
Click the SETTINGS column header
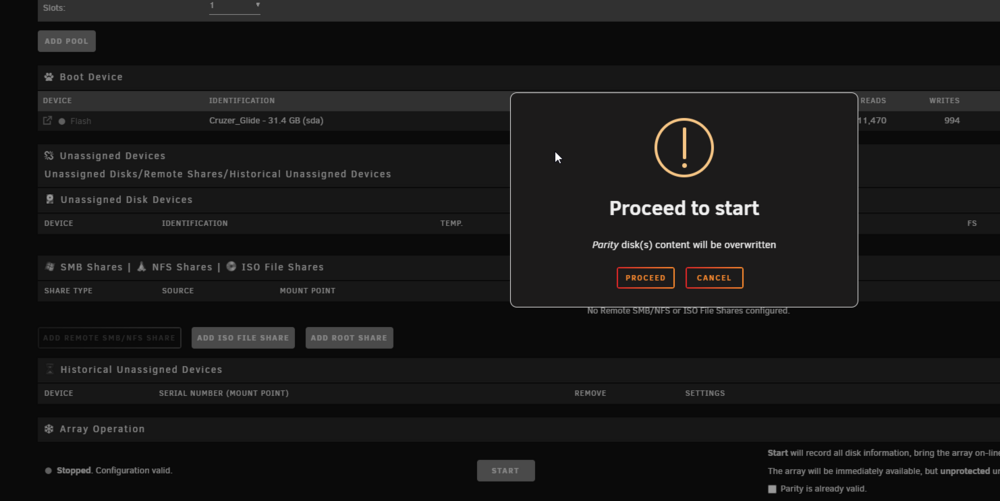coord(705,393)
